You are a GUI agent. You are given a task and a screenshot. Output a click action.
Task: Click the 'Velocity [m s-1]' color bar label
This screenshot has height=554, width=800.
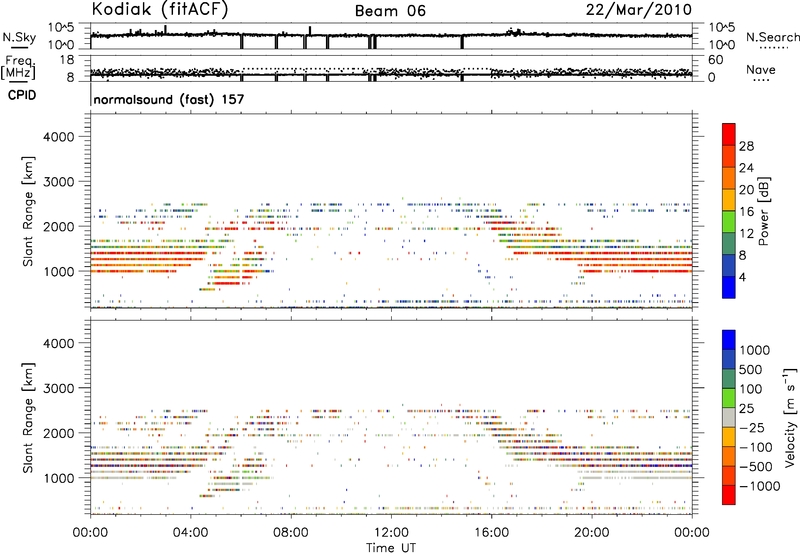(x=790, y=417)
